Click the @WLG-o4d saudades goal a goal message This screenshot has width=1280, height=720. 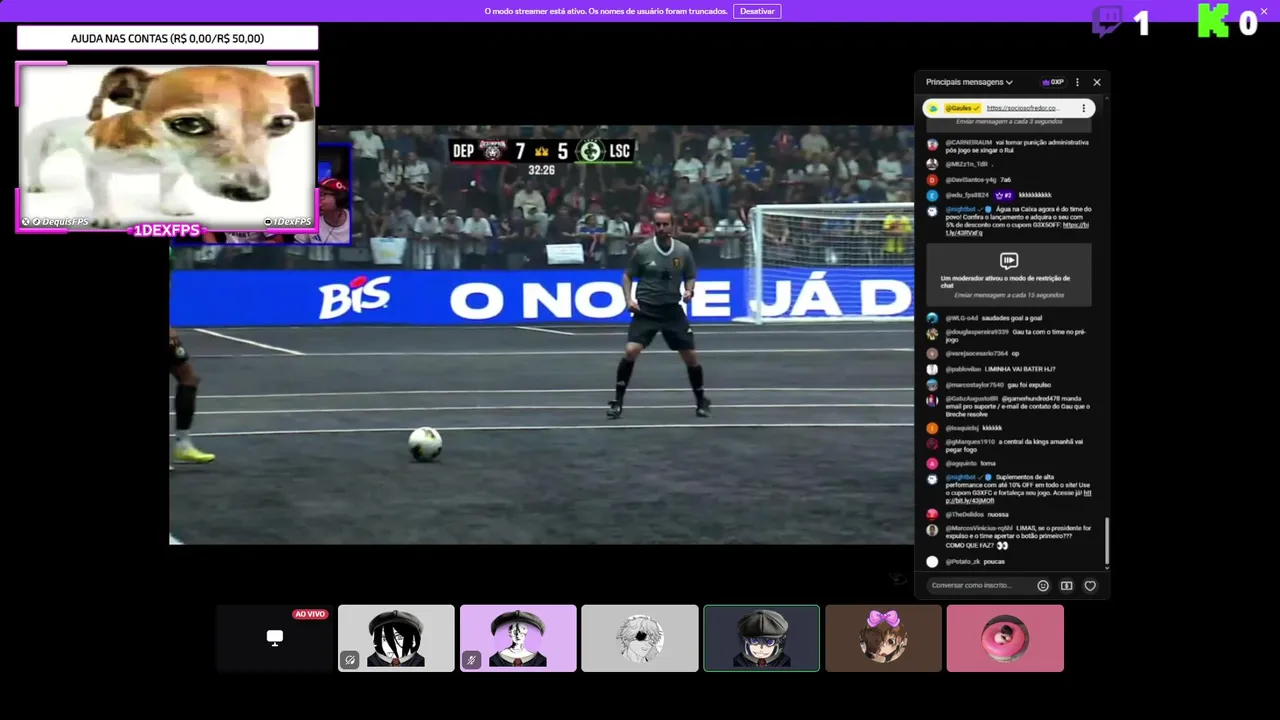[992, 318]
